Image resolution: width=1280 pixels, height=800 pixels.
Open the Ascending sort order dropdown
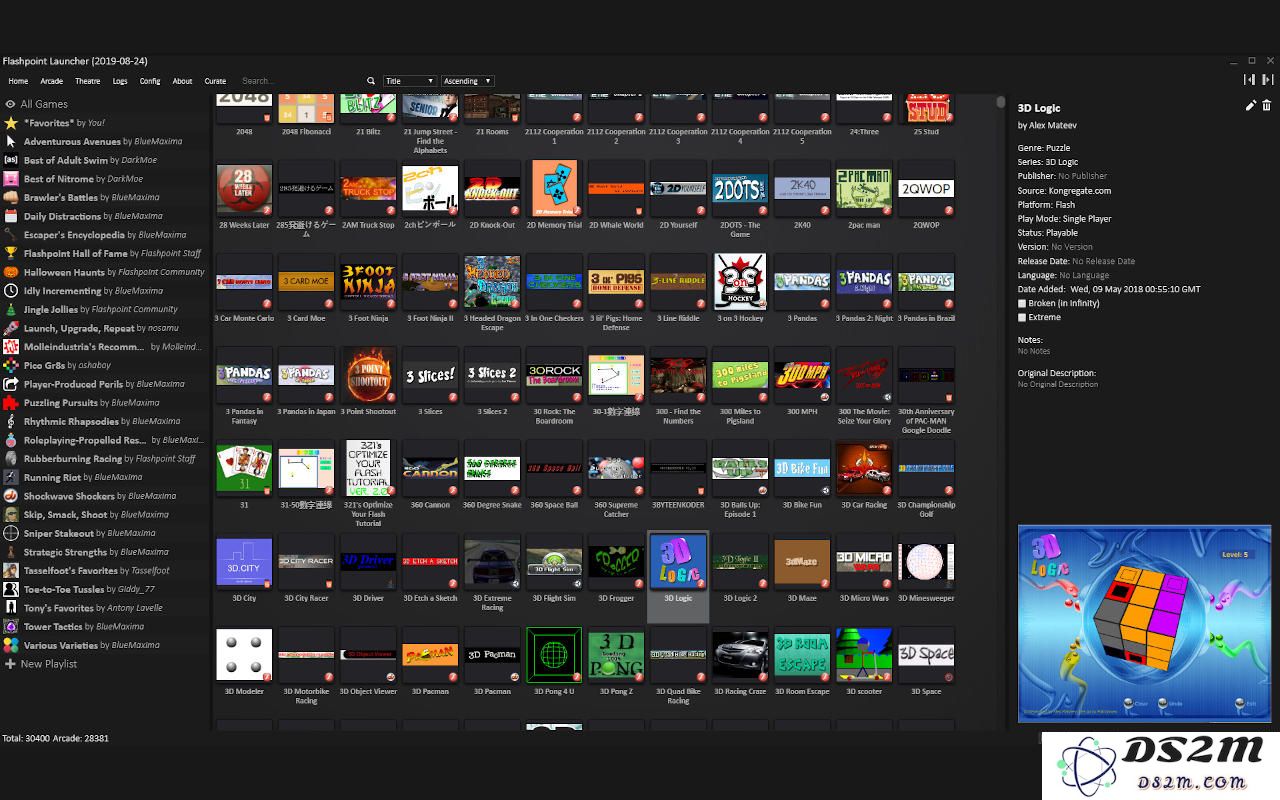click(467, 81)
